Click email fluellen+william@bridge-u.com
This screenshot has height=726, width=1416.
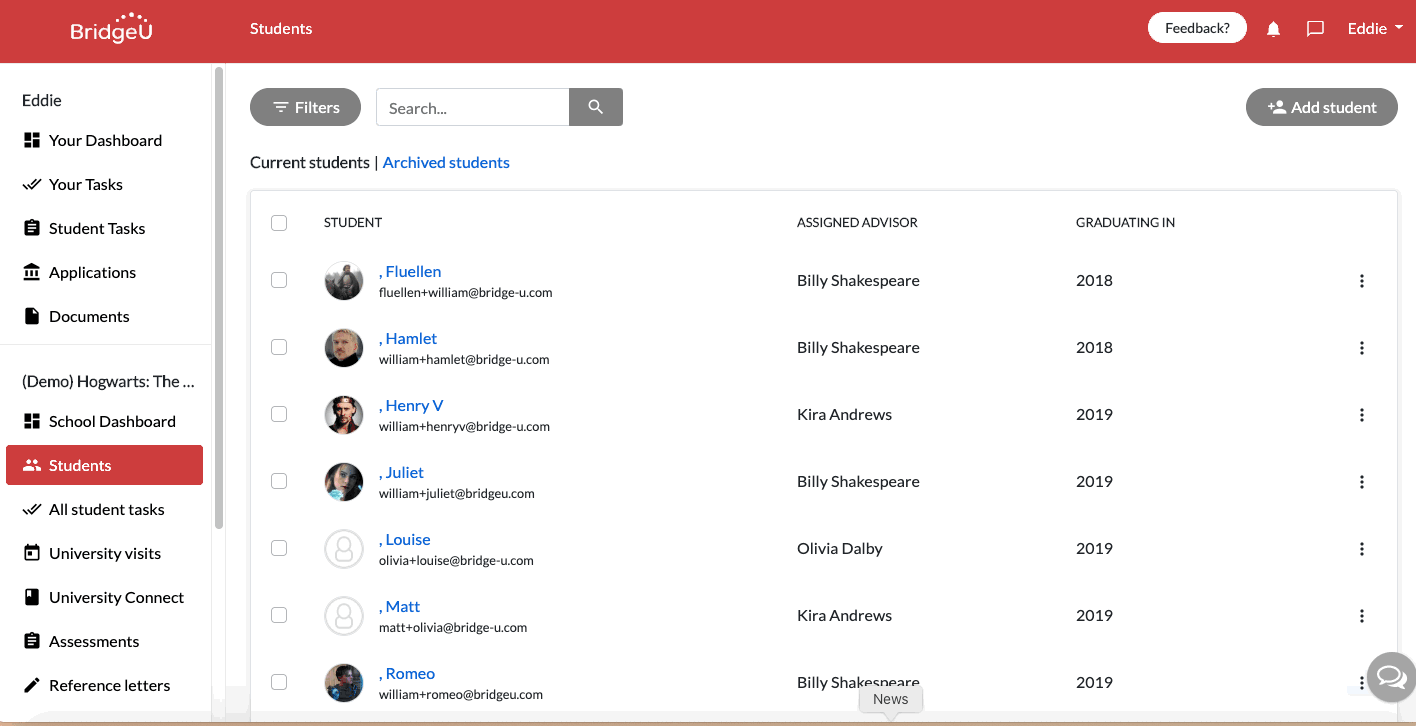(466, 293)
